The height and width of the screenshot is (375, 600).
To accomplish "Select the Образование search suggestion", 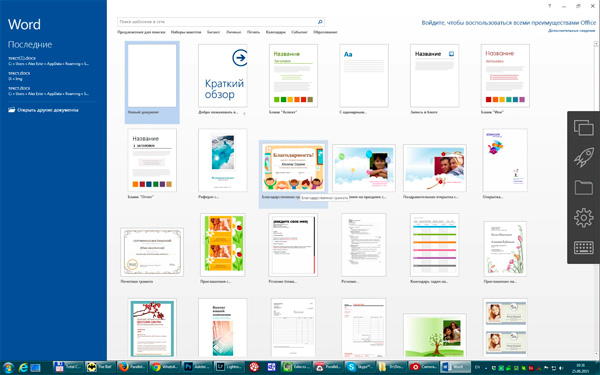I will click(325, 32).
